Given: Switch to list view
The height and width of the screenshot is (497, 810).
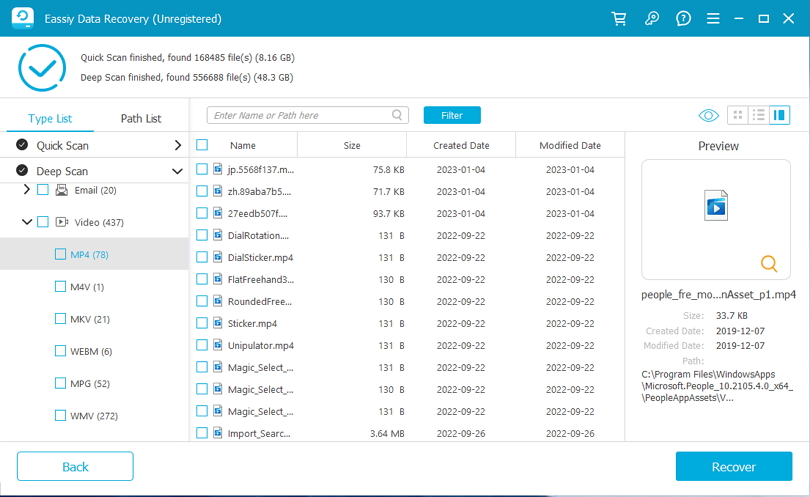Looking at the screenshot, I should (x=758, y=115).
